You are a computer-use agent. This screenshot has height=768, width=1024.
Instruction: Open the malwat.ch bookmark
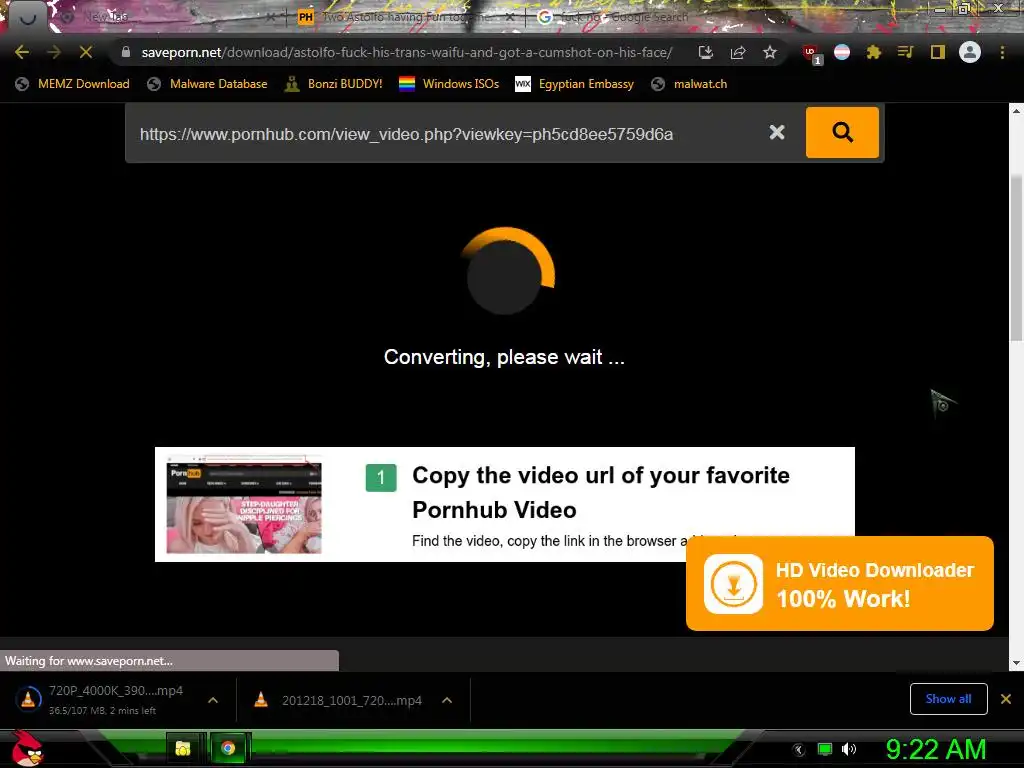(x=689, y=84)
